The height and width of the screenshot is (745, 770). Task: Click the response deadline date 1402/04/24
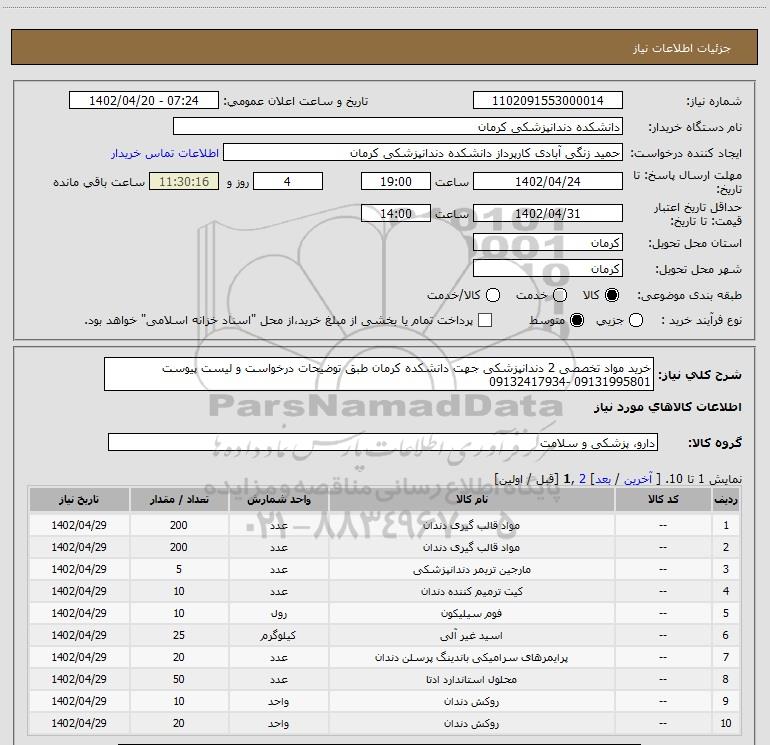pyautogui.click(x=548, y=181)
